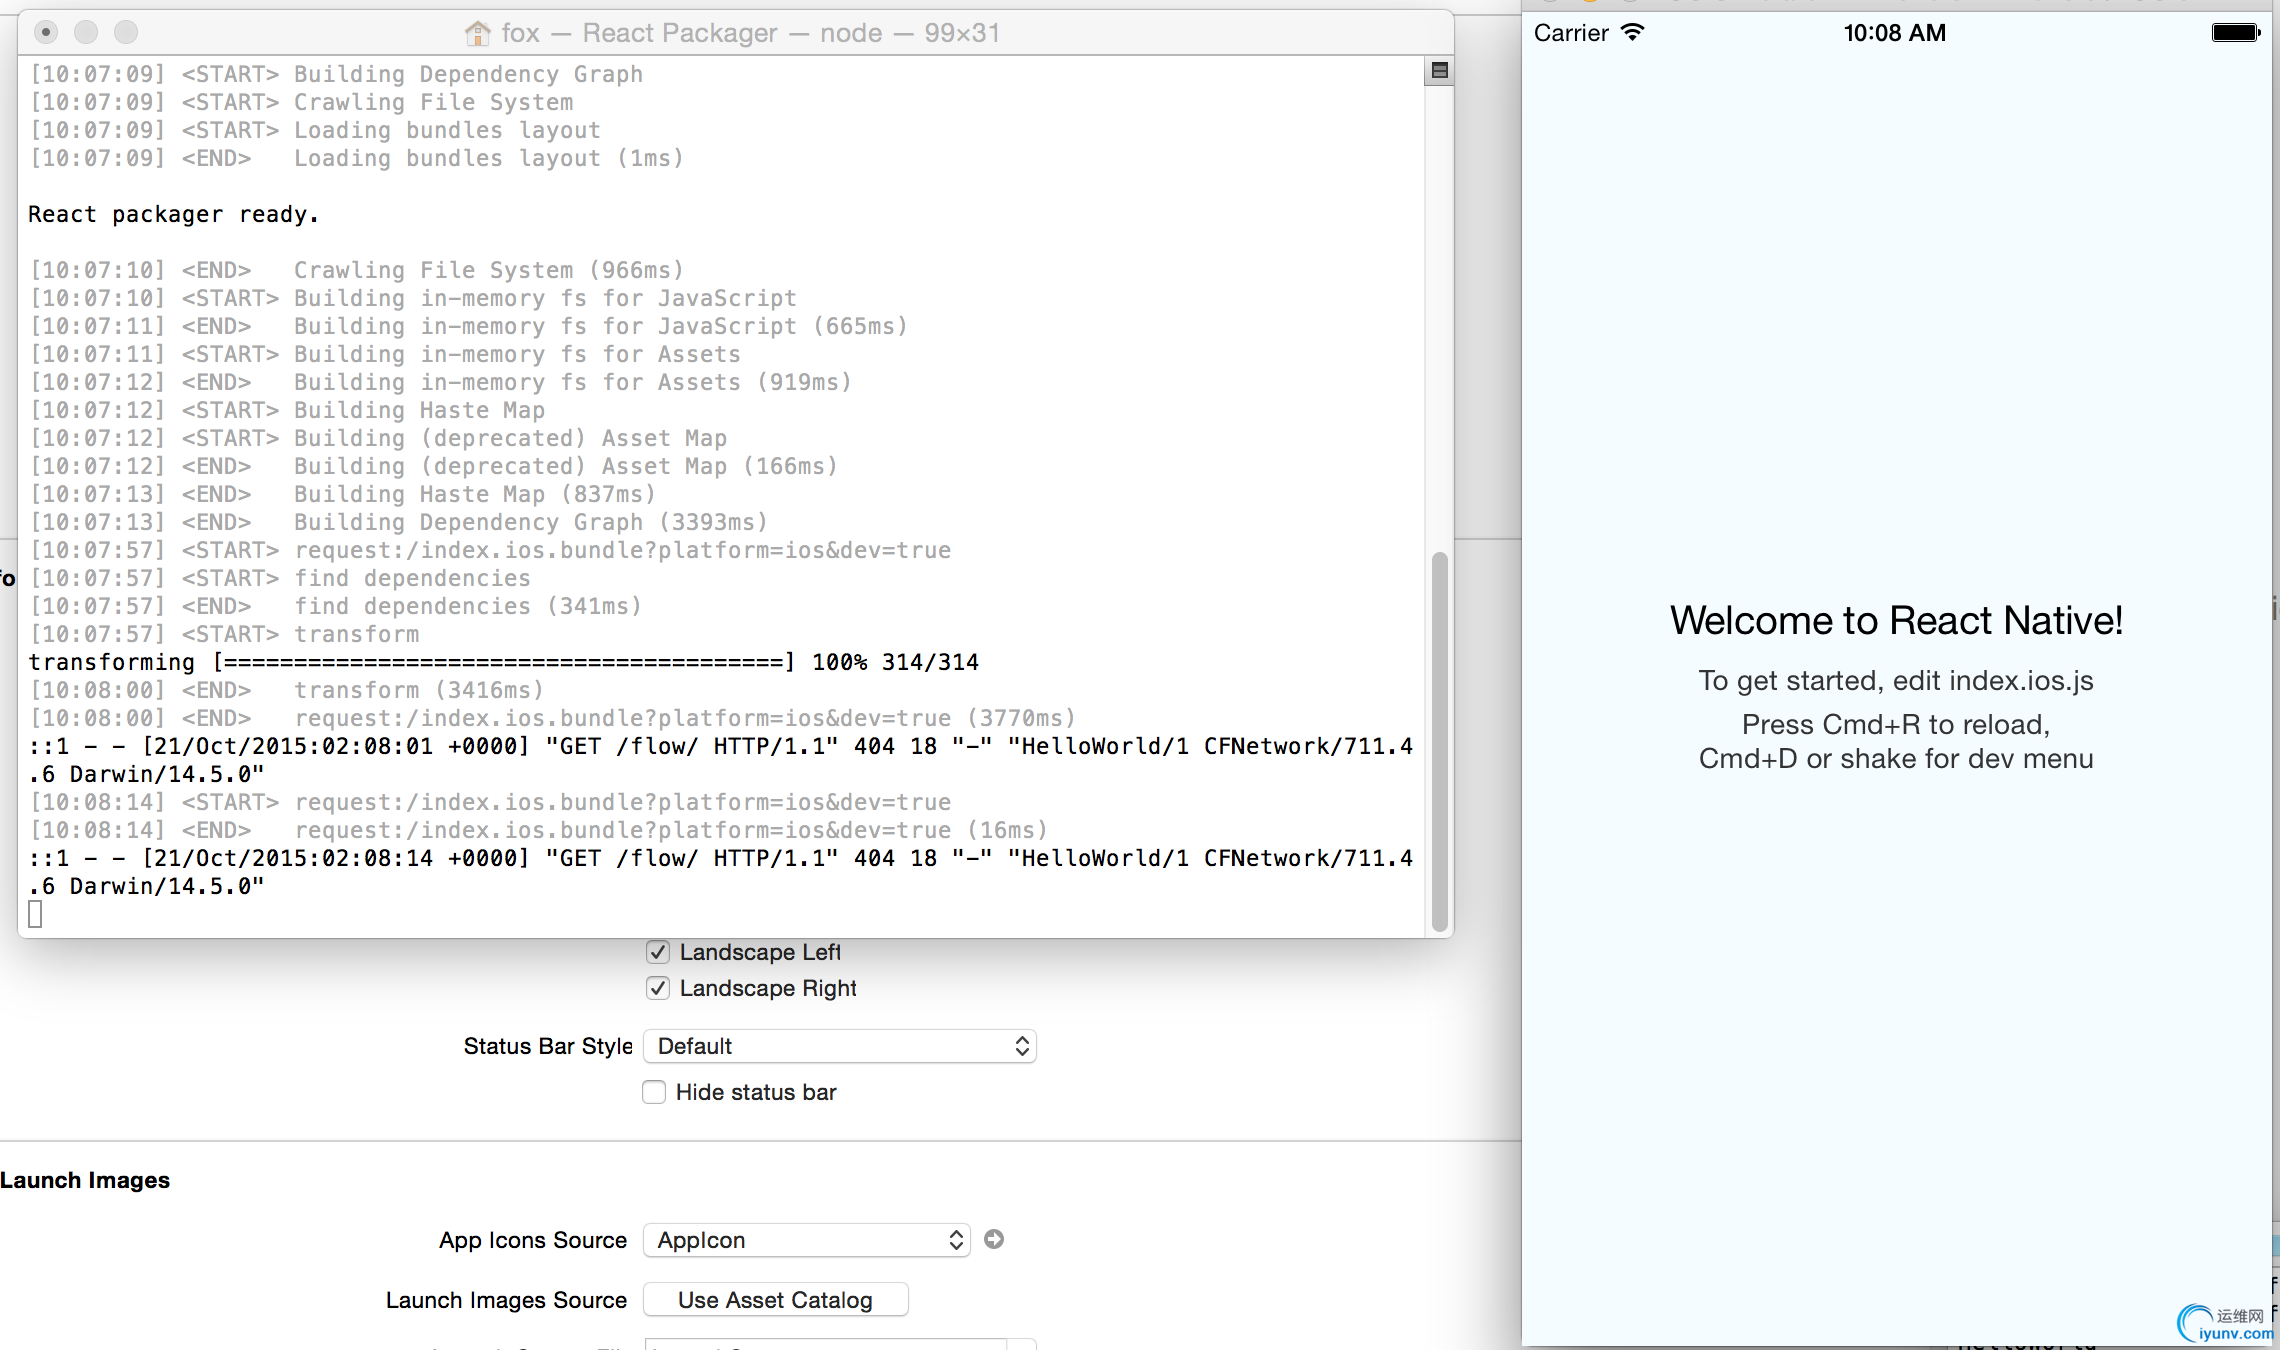
Task: Open the Status Bar Style dropdown
Action: point(840,1046)
